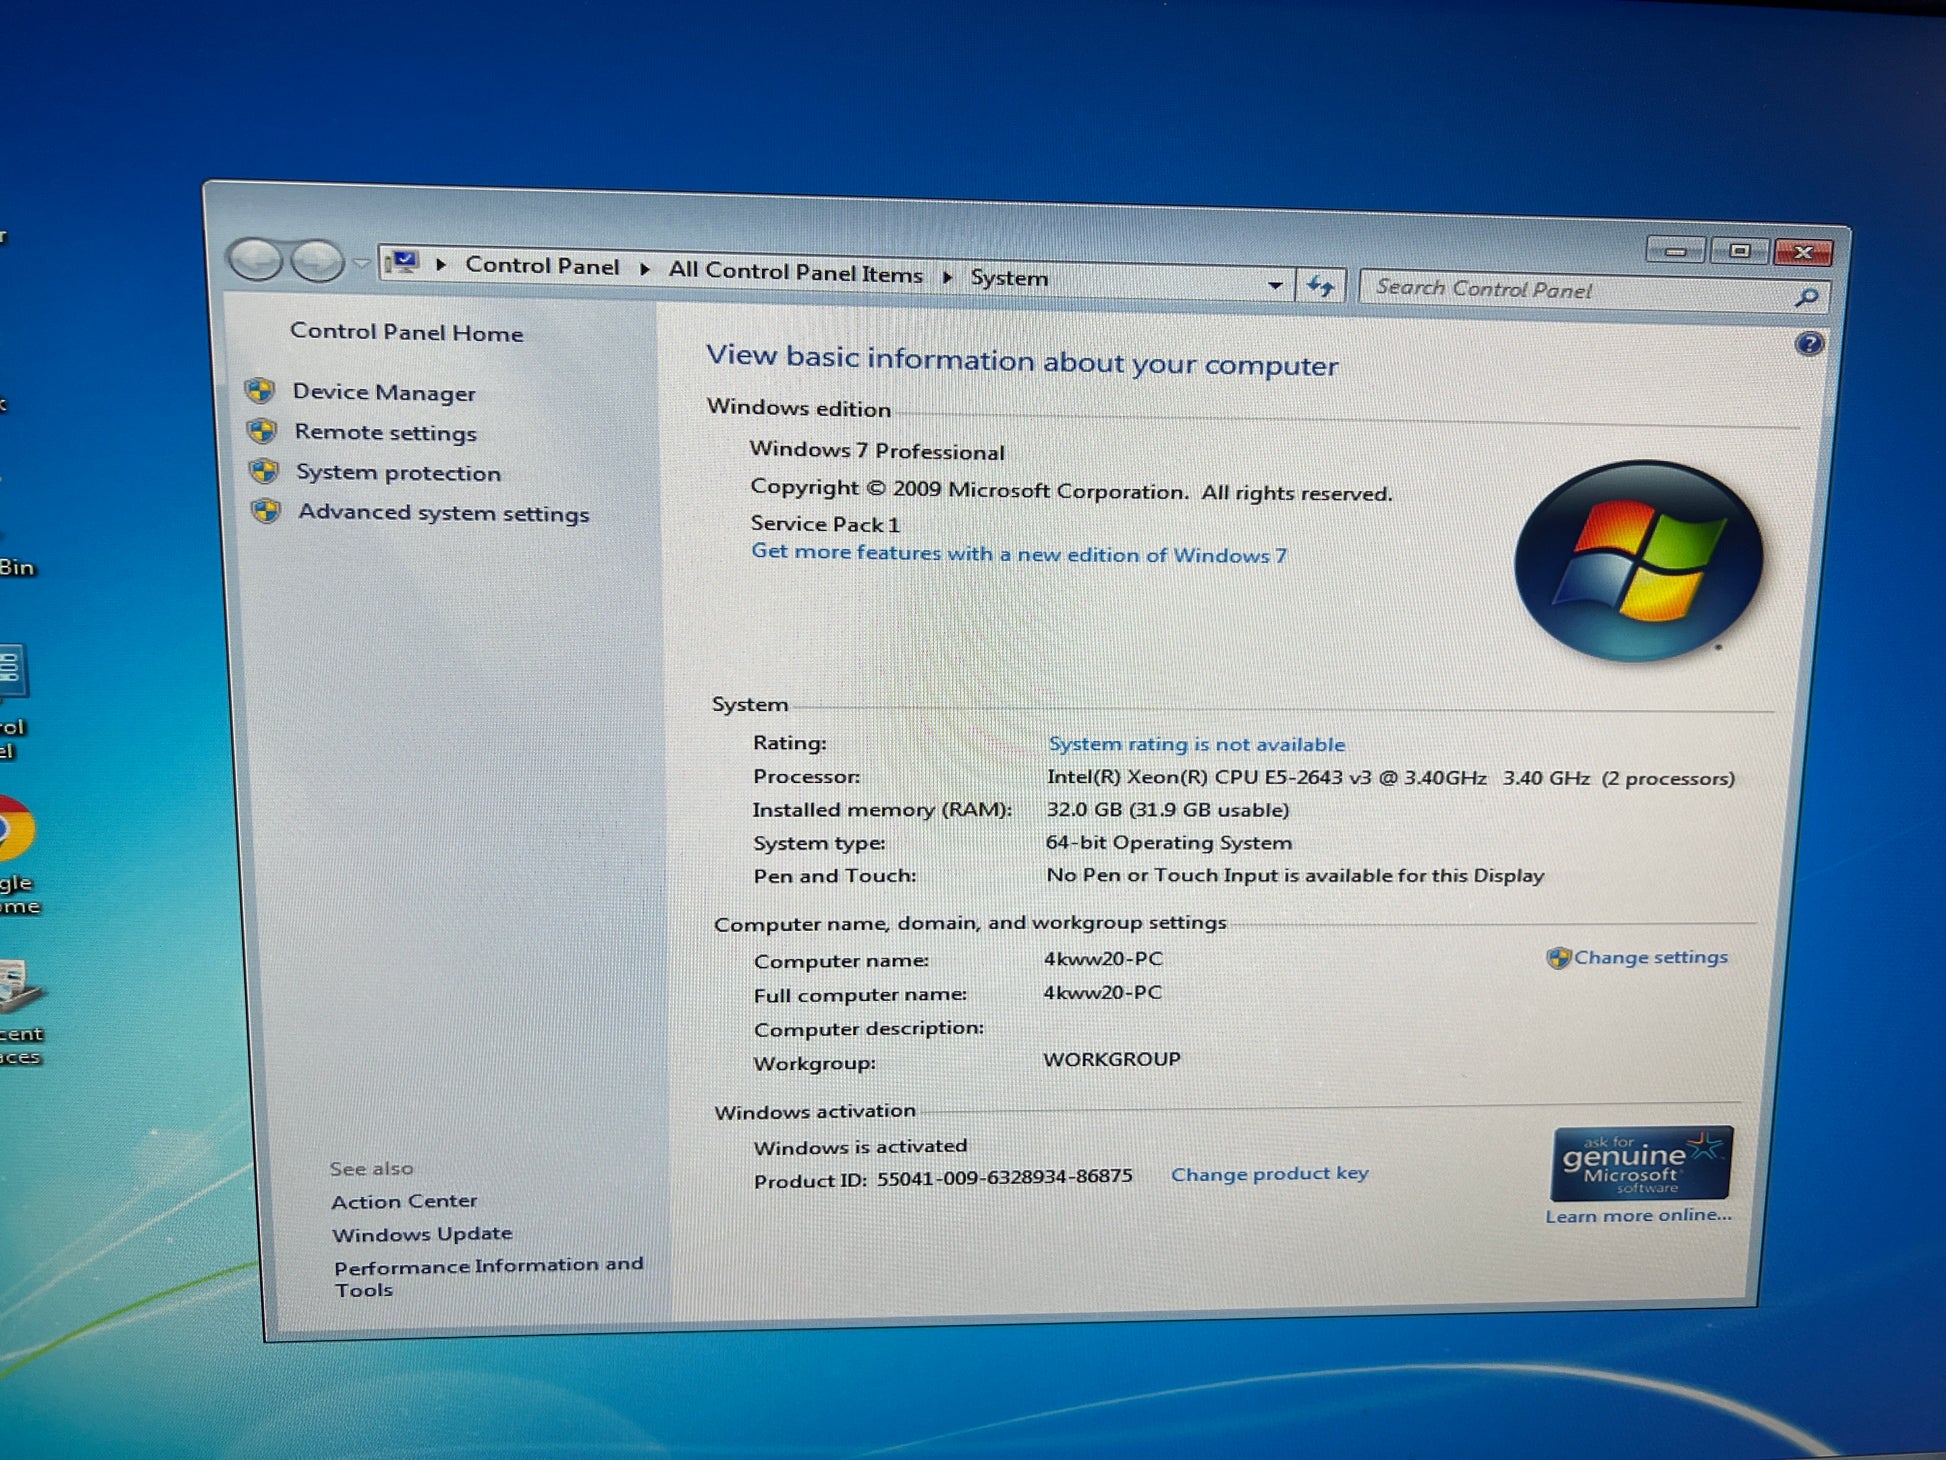Viewport: 1946px width, 1460px height.
Task: Click the Change settings shield icon
Action: coord(1558,958)
